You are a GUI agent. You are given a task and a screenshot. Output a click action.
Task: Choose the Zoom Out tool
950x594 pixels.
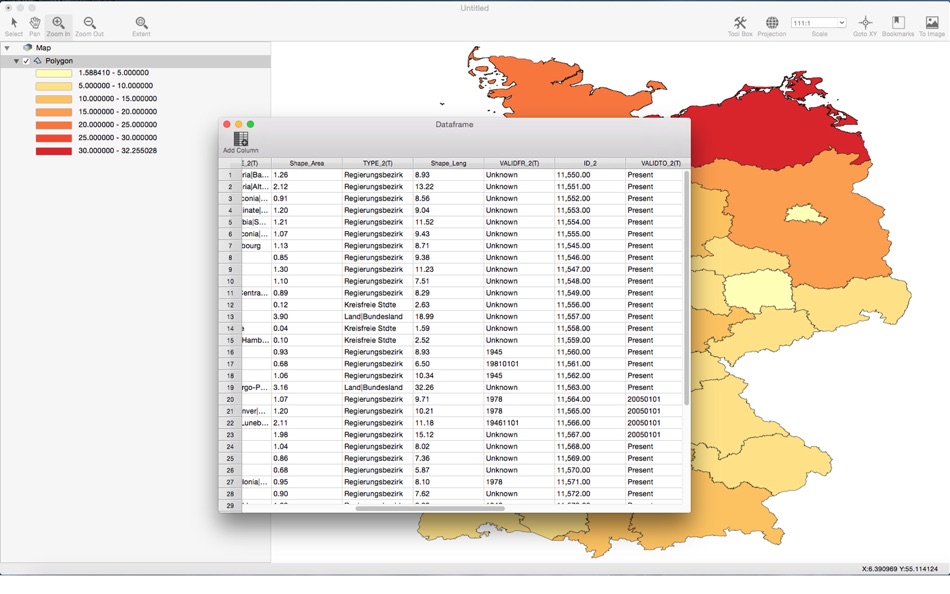click(90, 27)
